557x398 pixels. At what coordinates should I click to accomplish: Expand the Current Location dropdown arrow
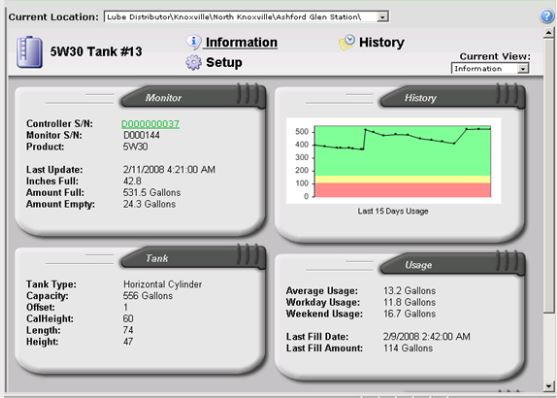(x=382, y=17)
